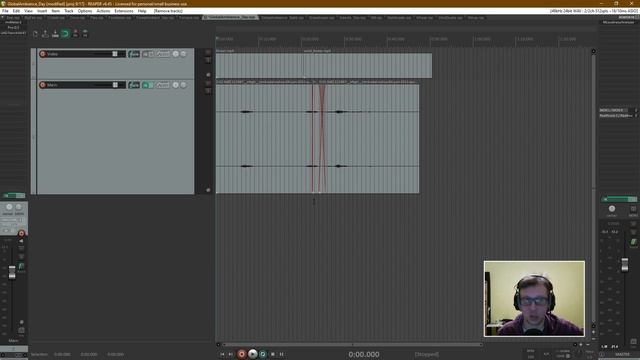Click the master track volume fader
This screenshot has width=640, height=360.
[x=624, y=264]
